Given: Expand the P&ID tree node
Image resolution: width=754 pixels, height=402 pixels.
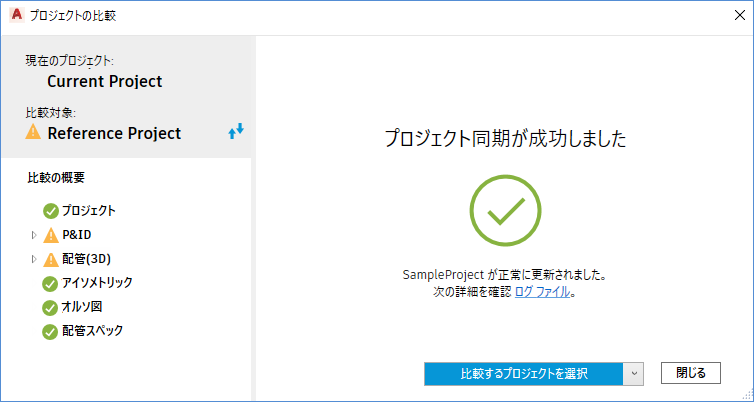Looking at the screenshot, I should tap(35, 235).
